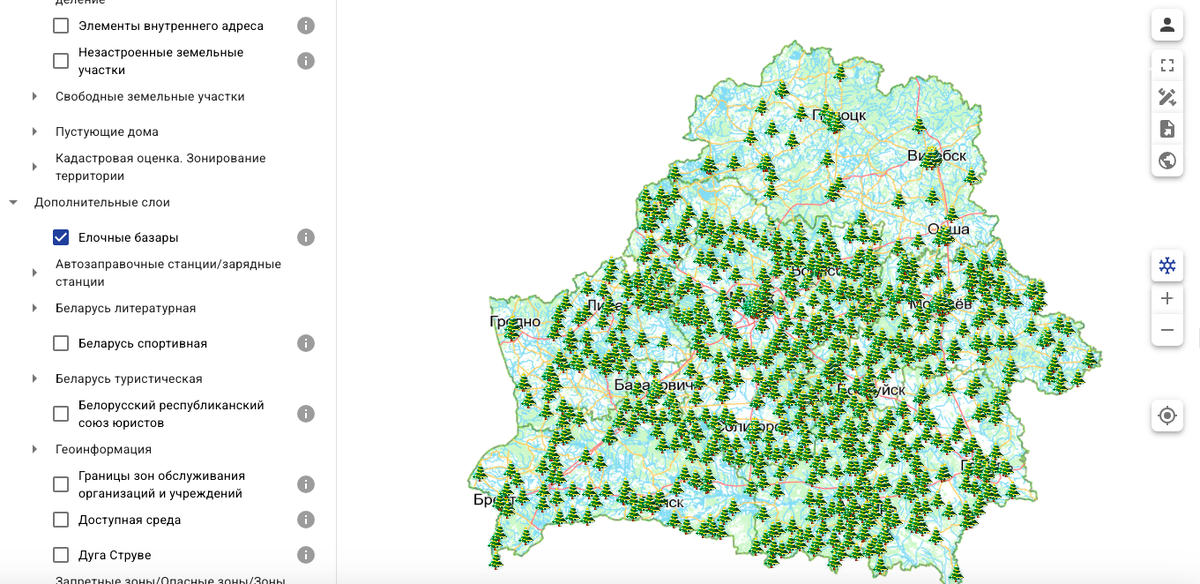Screen dimensions: 1200x584
Task: Enable Незастроенные земельные участки checkbox
Action: click(61, 61)
